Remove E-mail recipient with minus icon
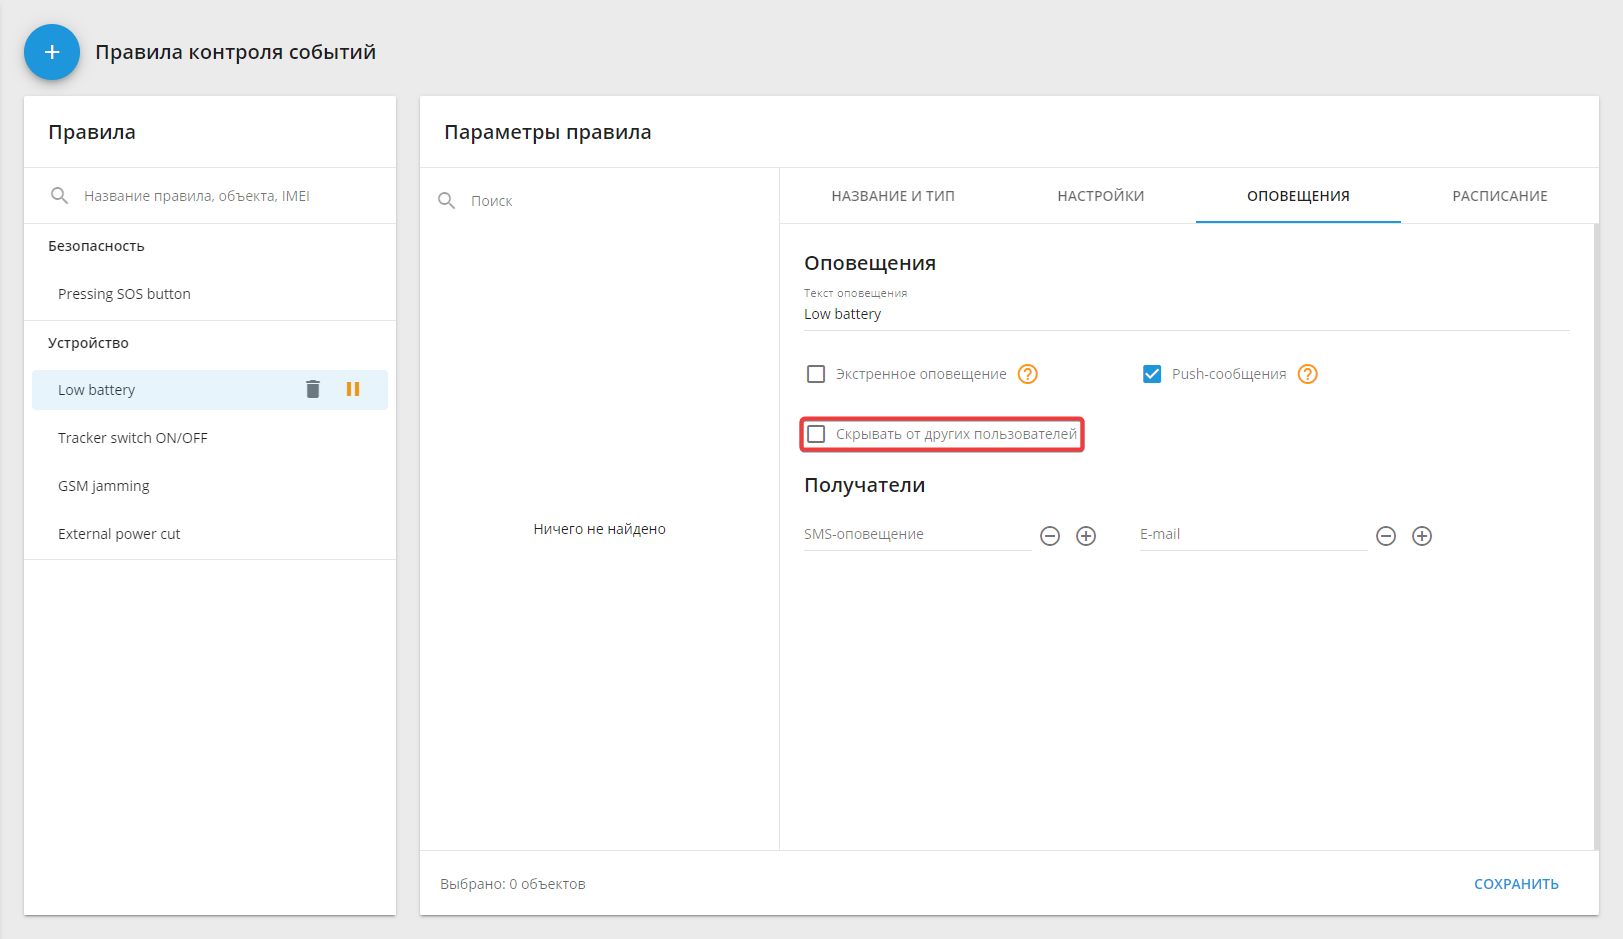Viewport: 1623px width, 939px height. click(1386, 536)
